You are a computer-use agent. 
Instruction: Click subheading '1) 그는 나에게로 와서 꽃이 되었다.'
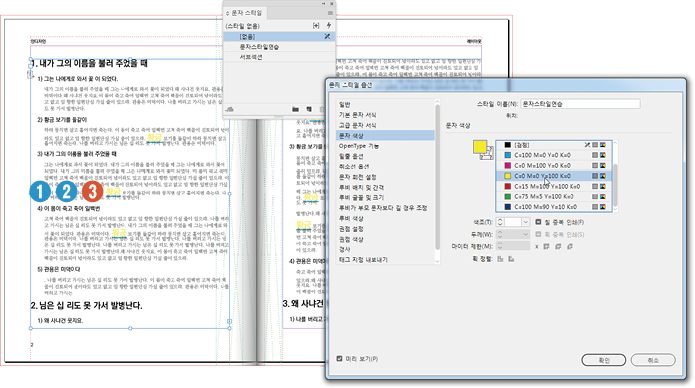(78, 79)
